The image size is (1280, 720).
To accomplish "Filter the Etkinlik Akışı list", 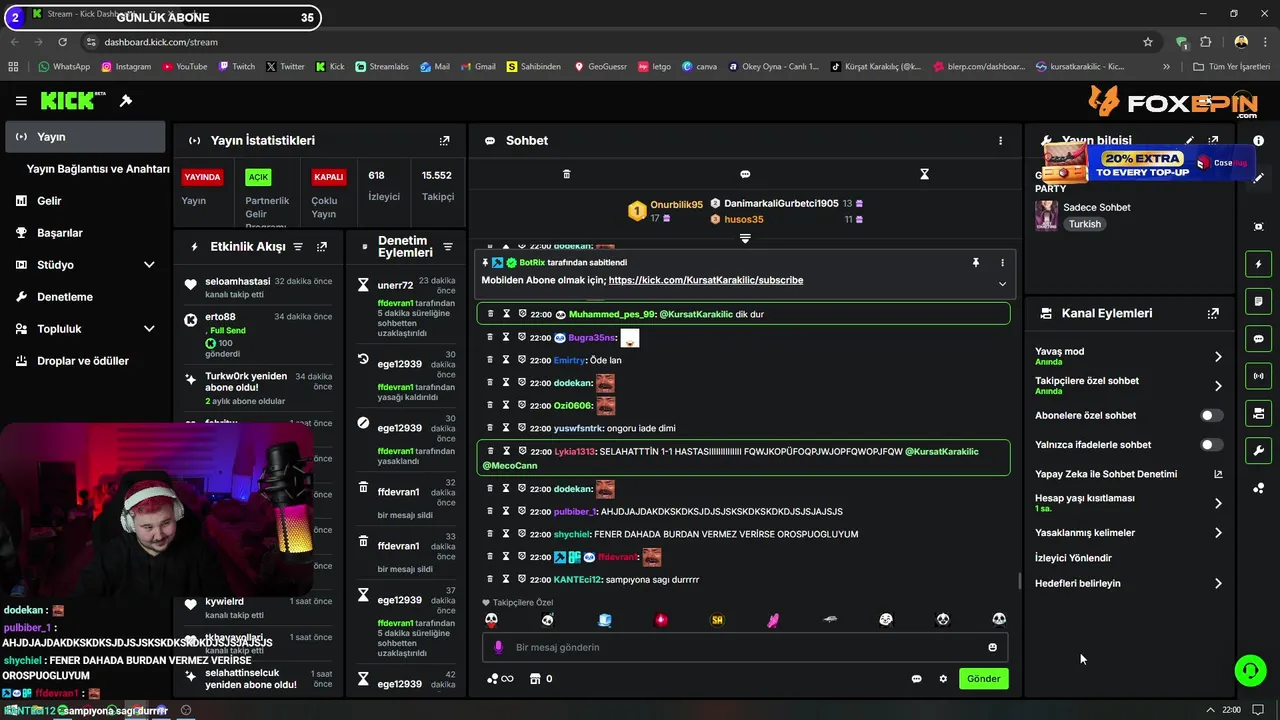I will 297,247.
